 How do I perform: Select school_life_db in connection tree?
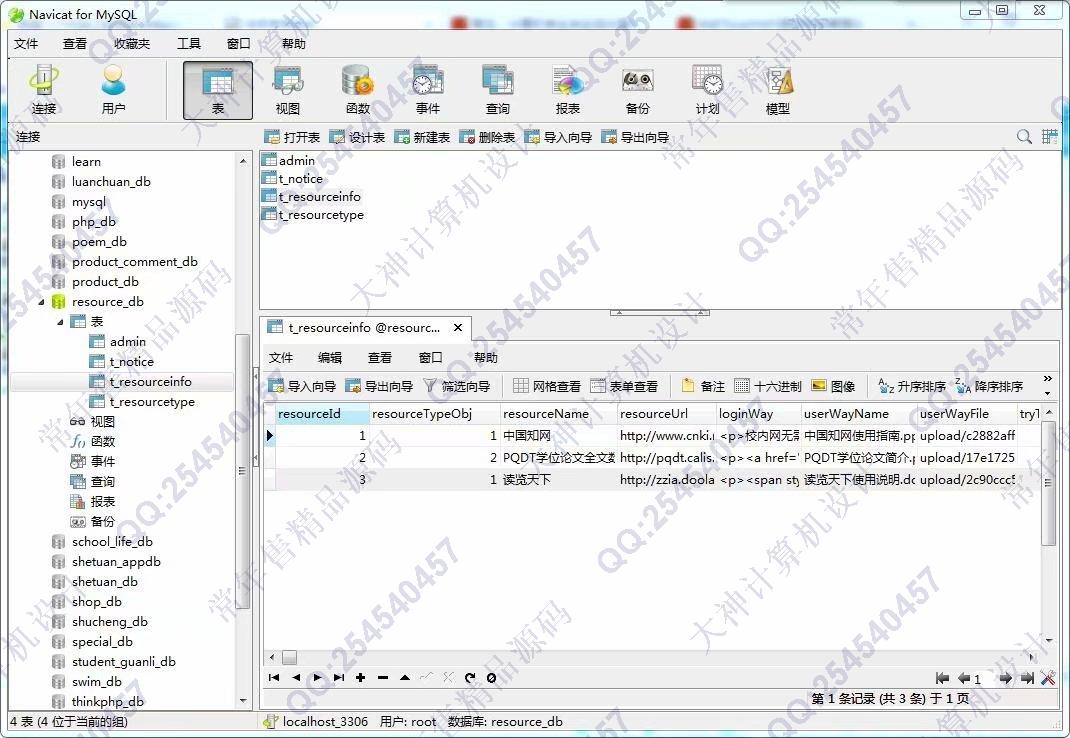pyautogui.click(x=113, y=542)
